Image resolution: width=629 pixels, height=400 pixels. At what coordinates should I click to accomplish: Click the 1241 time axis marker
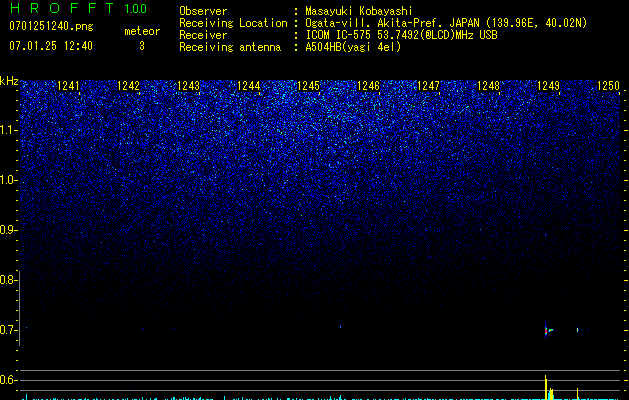(69, 85)
